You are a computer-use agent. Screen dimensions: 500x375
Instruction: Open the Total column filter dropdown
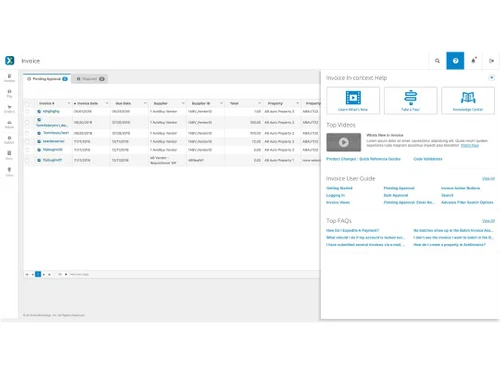tap(259, 103)
